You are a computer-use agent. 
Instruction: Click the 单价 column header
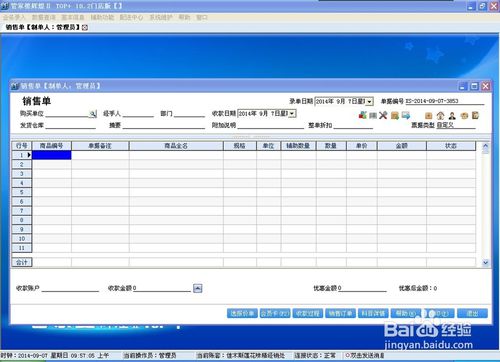click(x=362, y=146)
